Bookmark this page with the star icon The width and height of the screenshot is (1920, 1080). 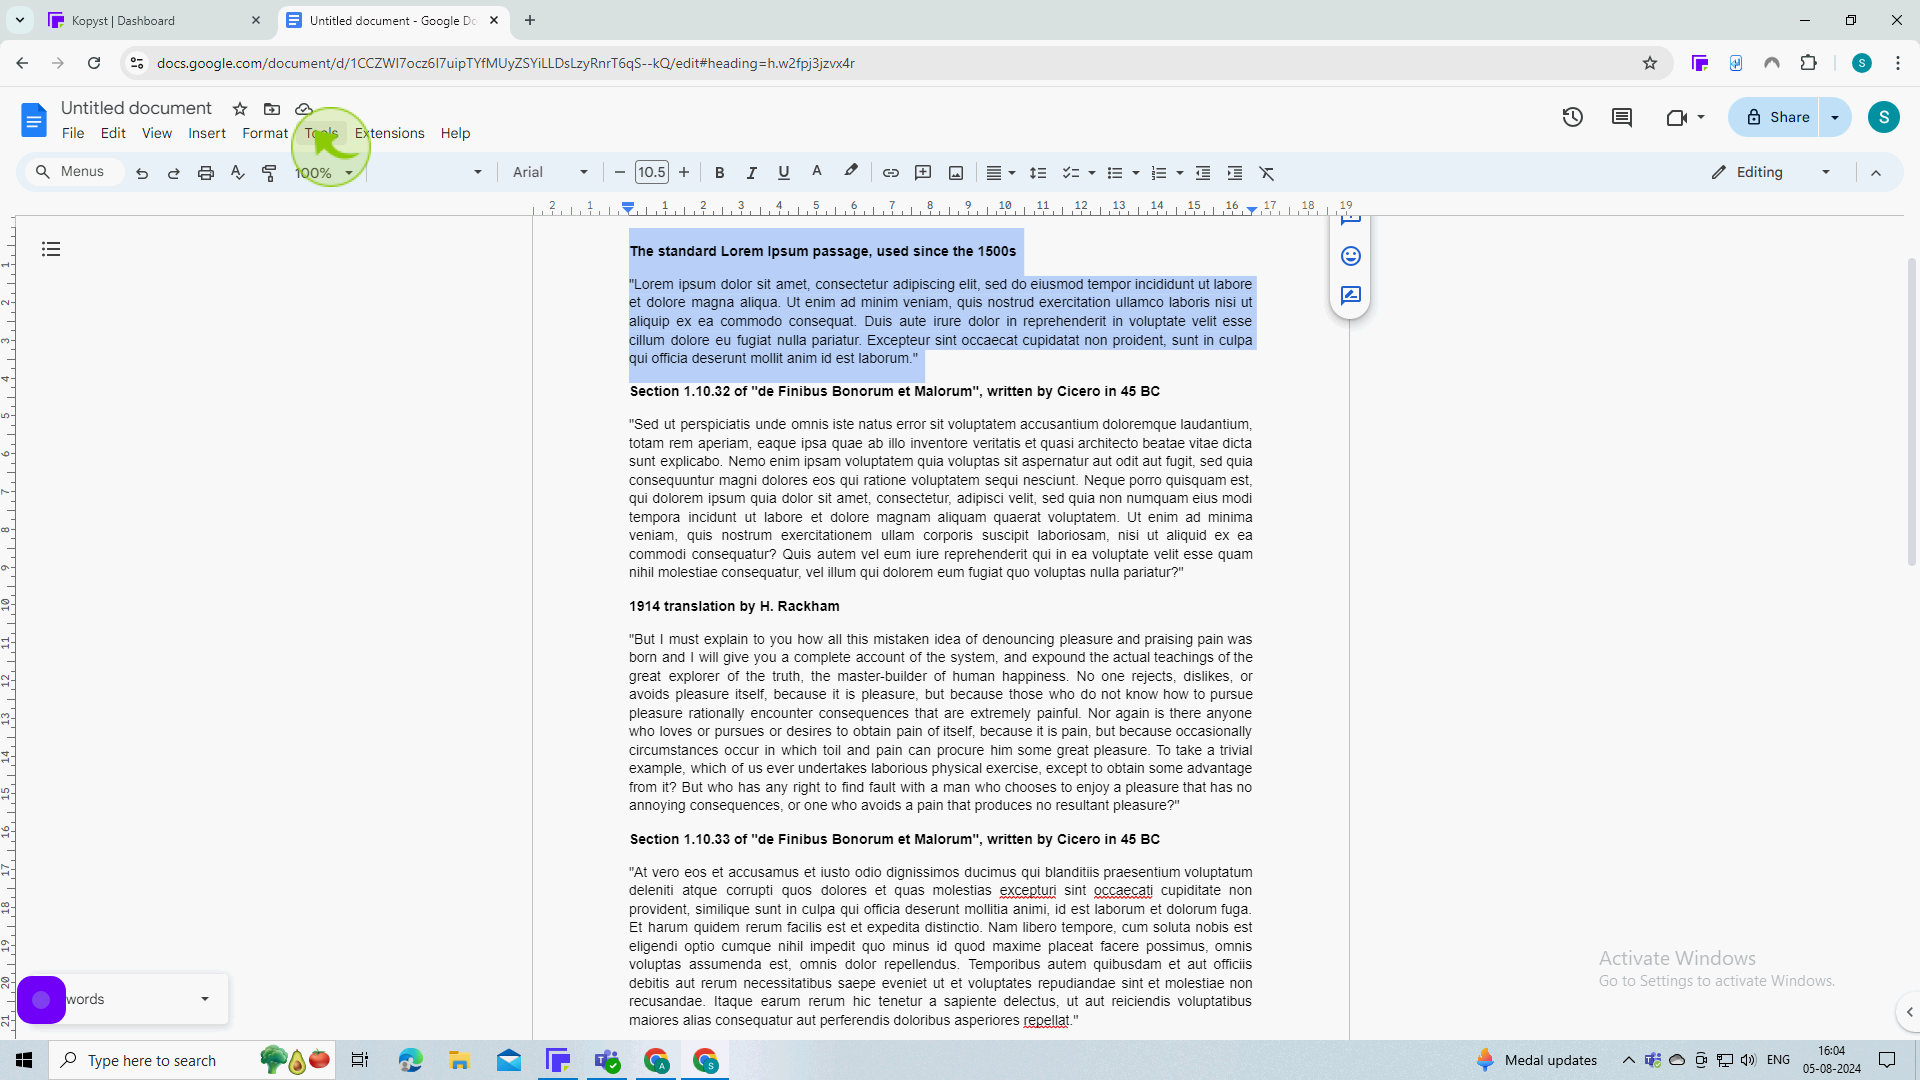click(x=1650, y=63)
